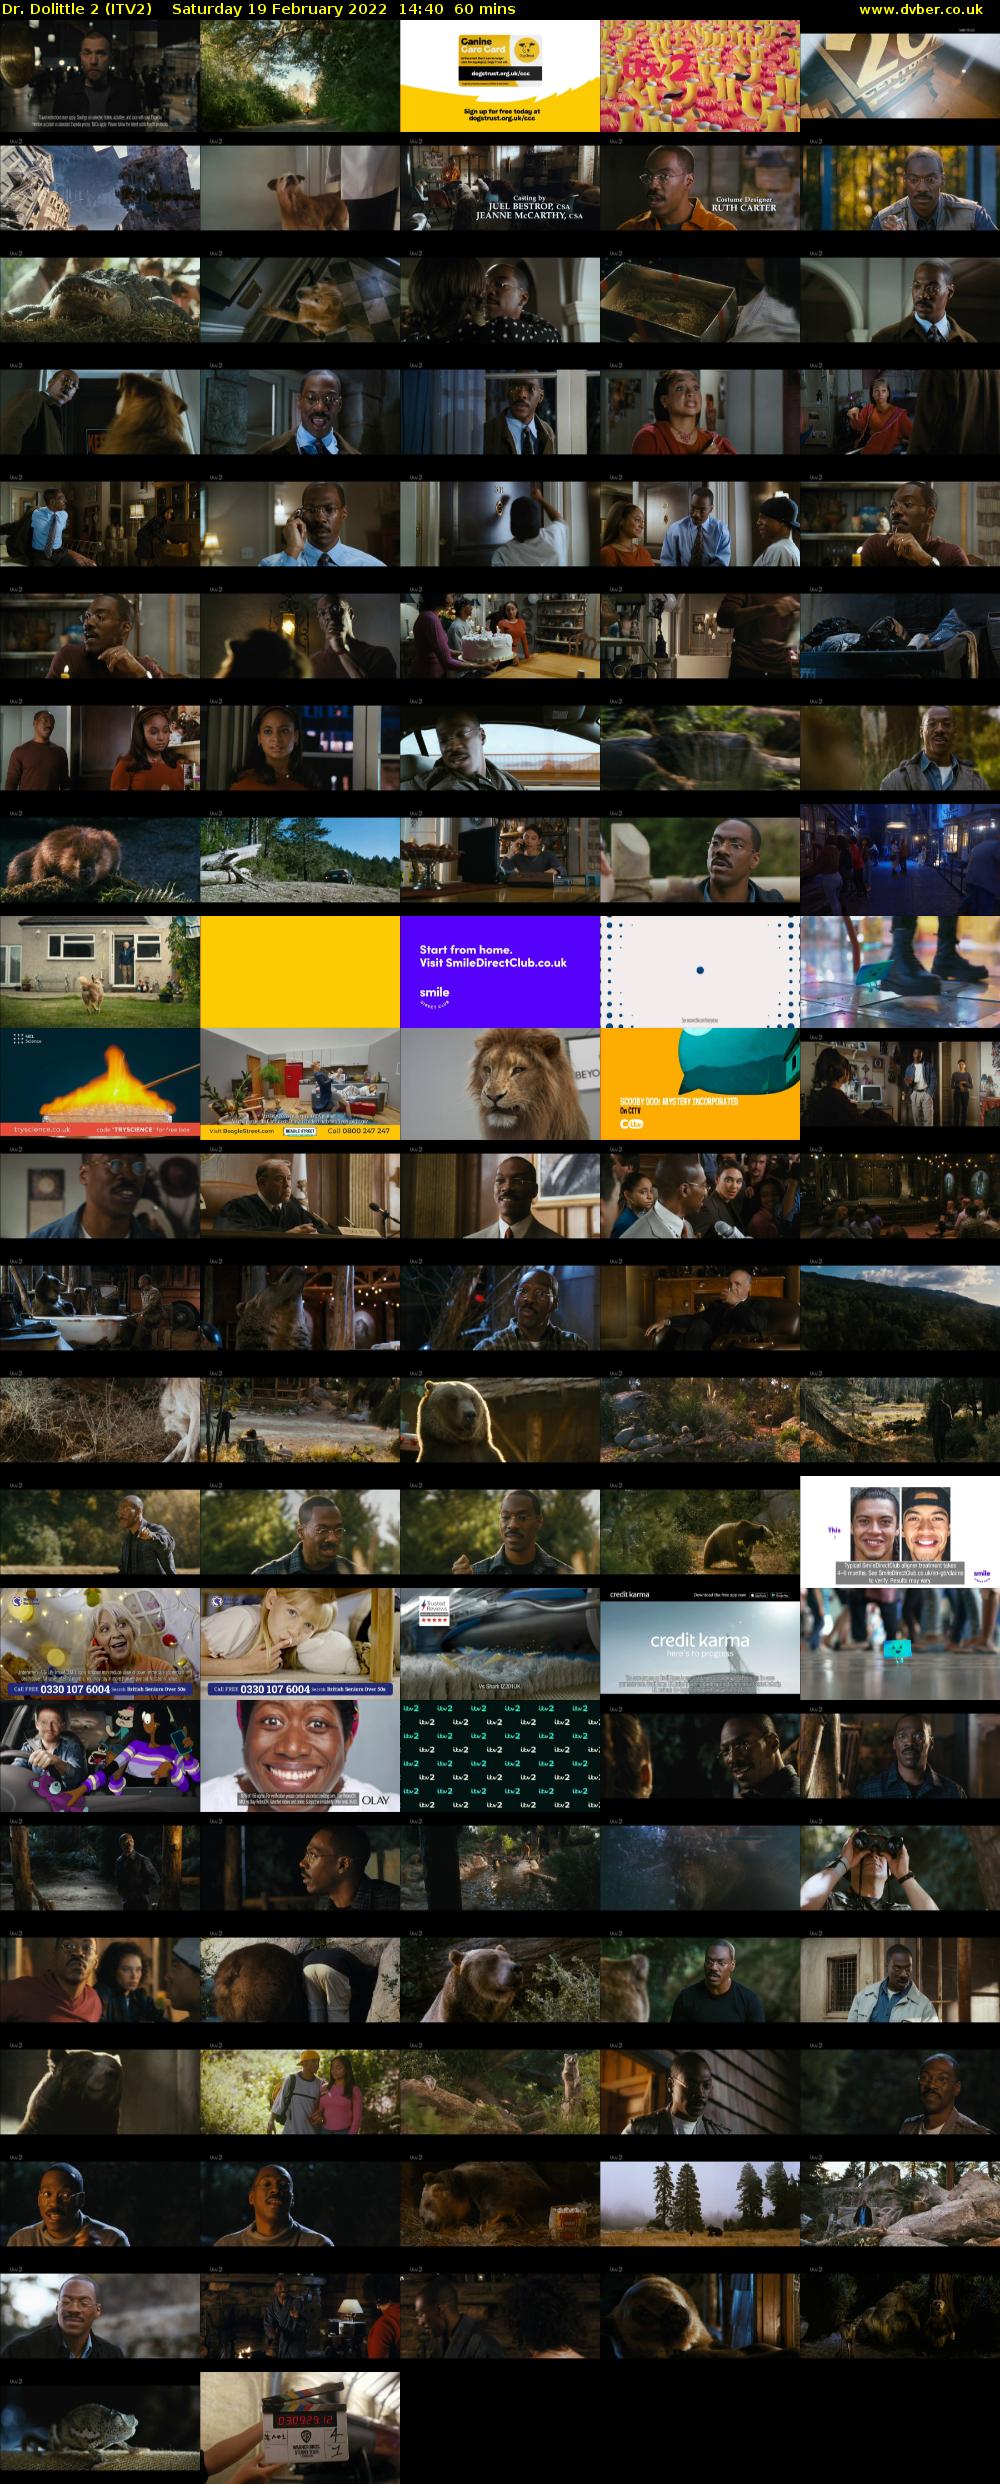Click the alligator close-up thumbnail
1000x2484 pixels.
point(100,300)
